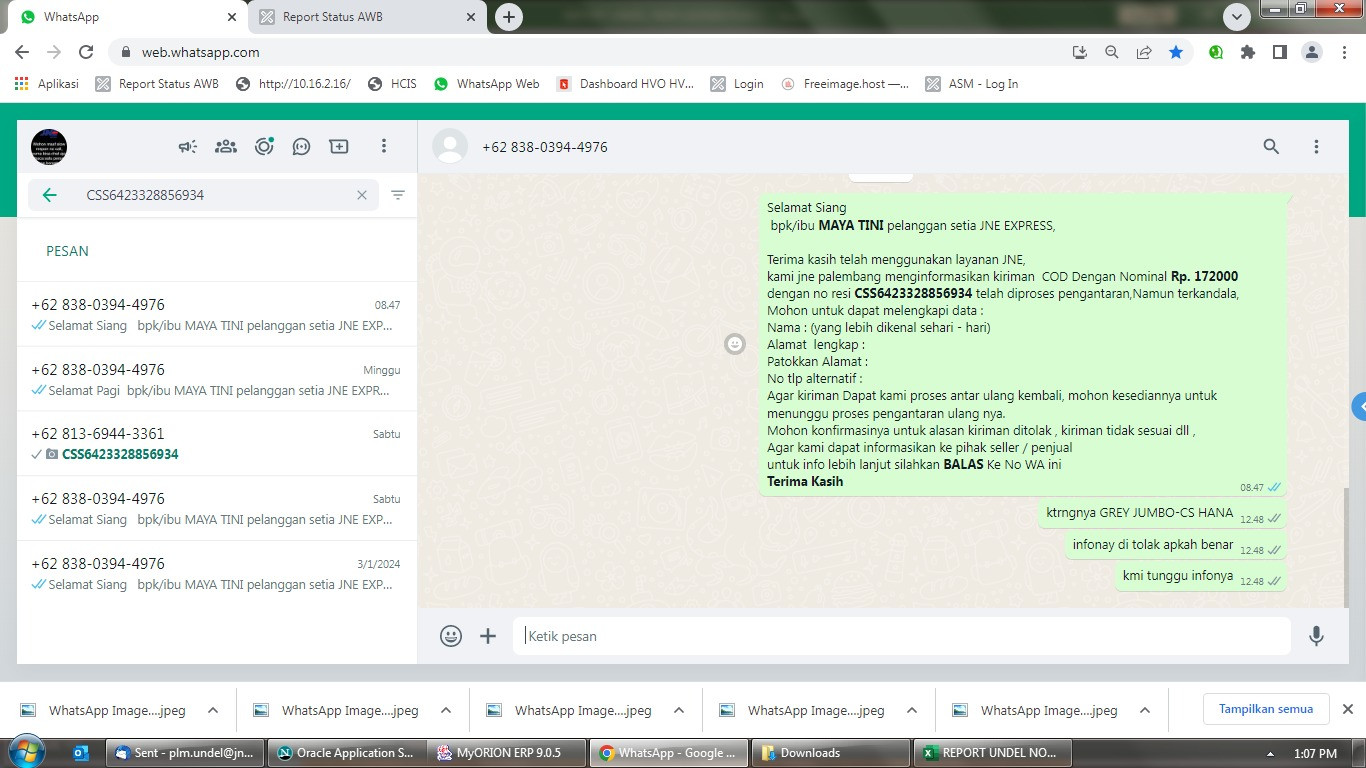Switch to the Excel REPORT UNDEL taskbar item
Viewport: 1366px width, 768px height.
point(991,753)
